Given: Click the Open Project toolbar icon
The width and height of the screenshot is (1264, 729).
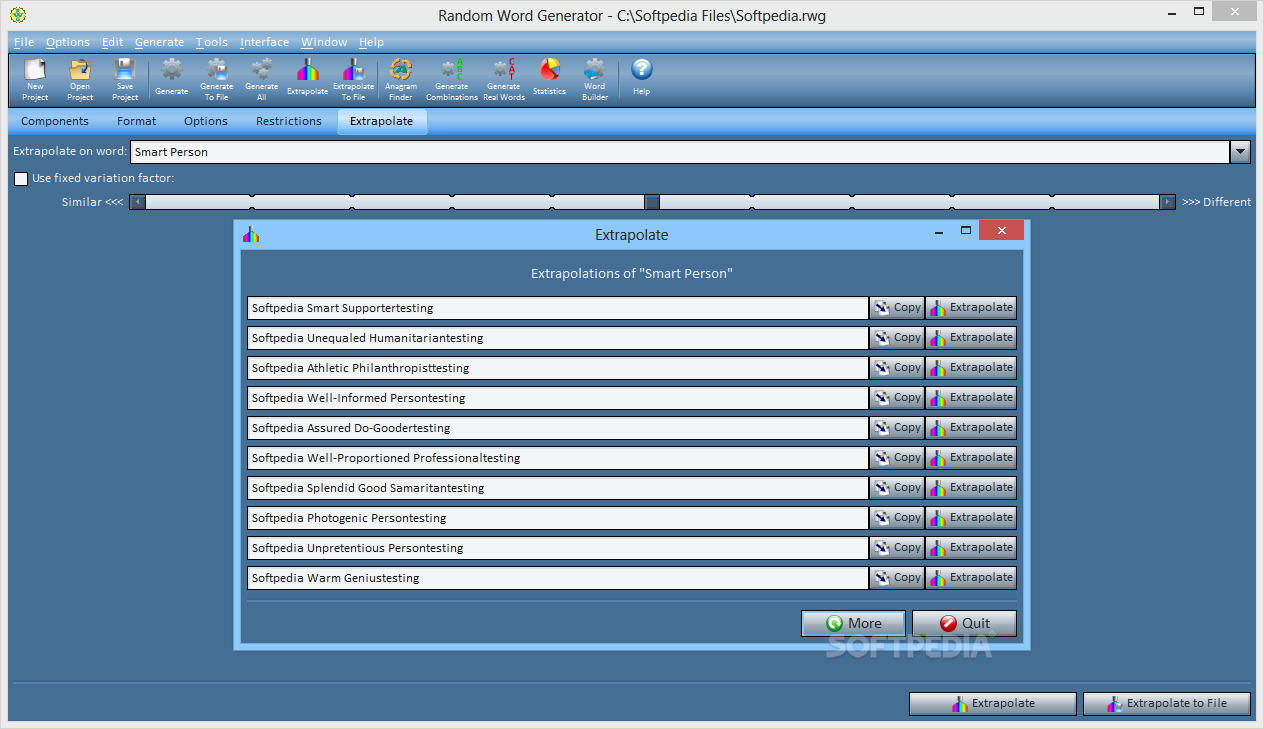Looking at the screenshot, I should click(x=80, y=79).
